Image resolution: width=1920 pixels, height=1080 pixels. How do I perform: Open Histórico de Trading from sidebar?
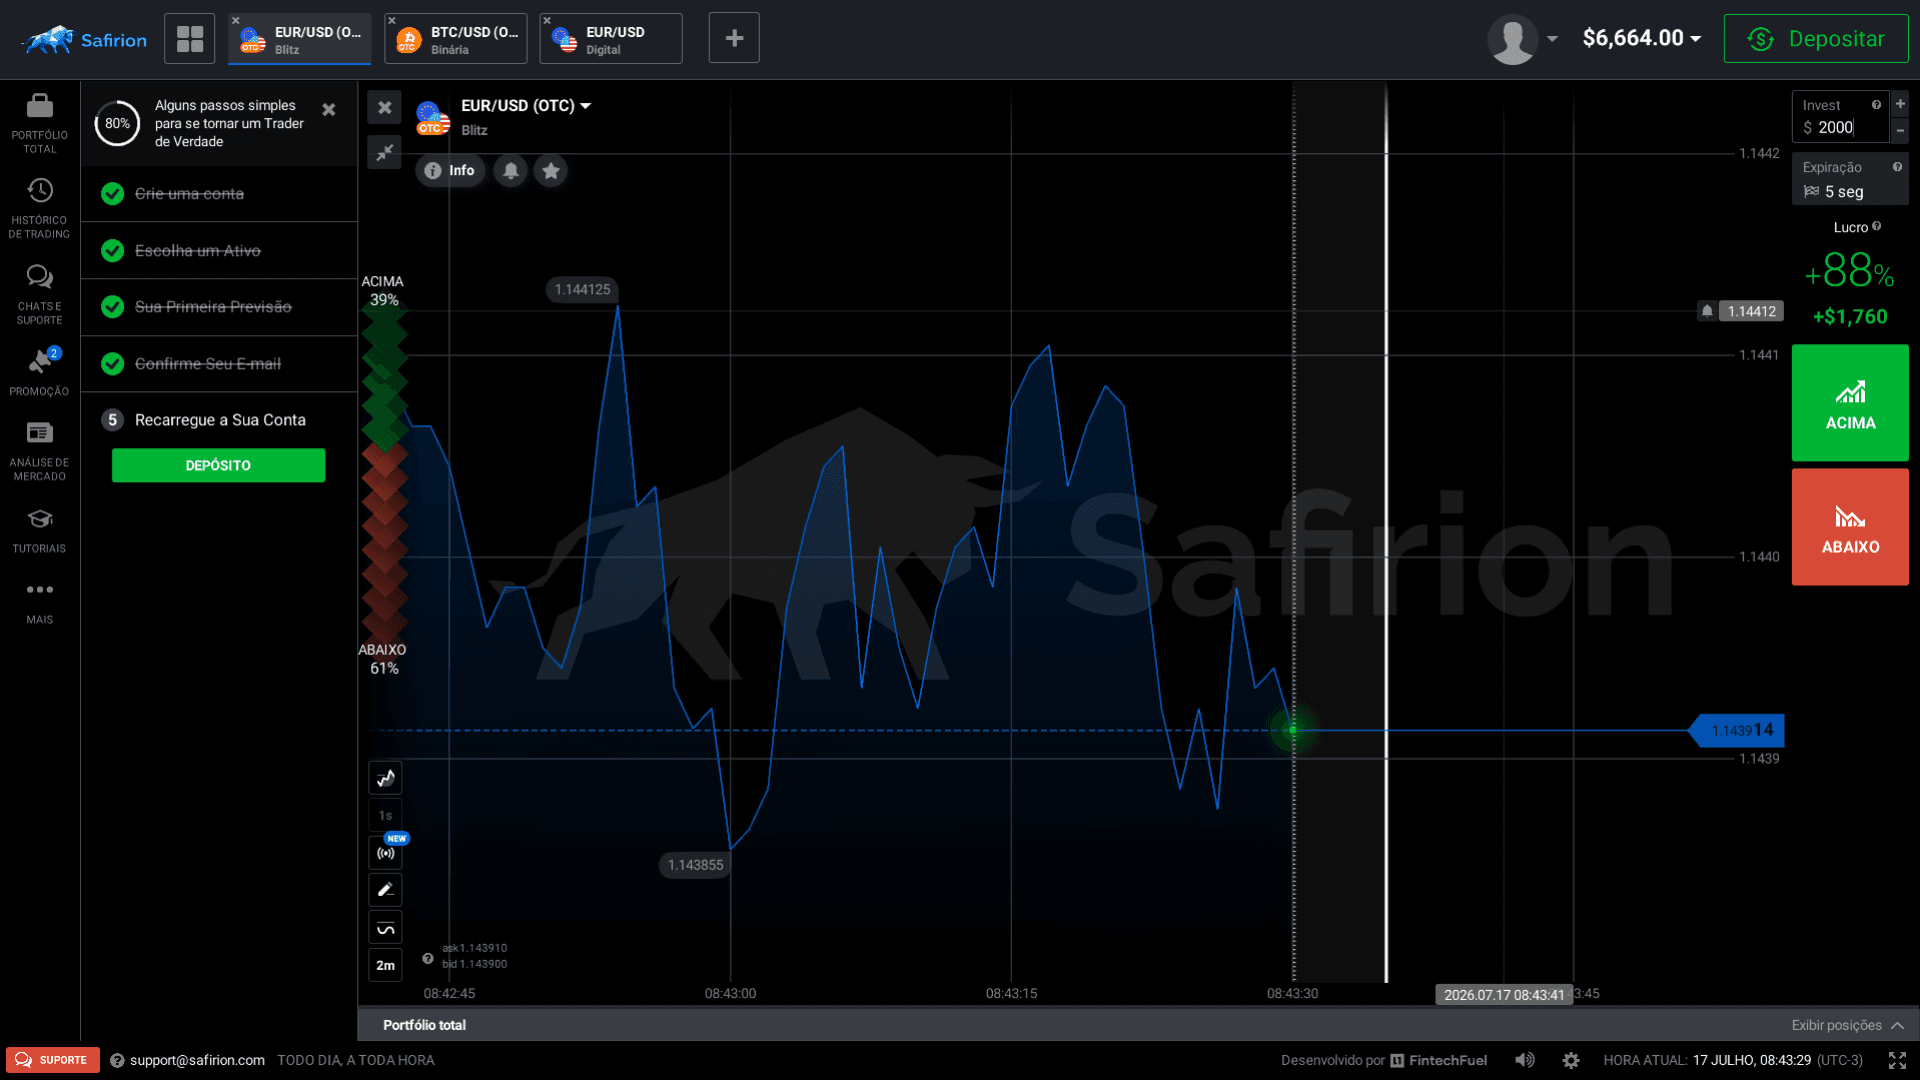(40, 208)
